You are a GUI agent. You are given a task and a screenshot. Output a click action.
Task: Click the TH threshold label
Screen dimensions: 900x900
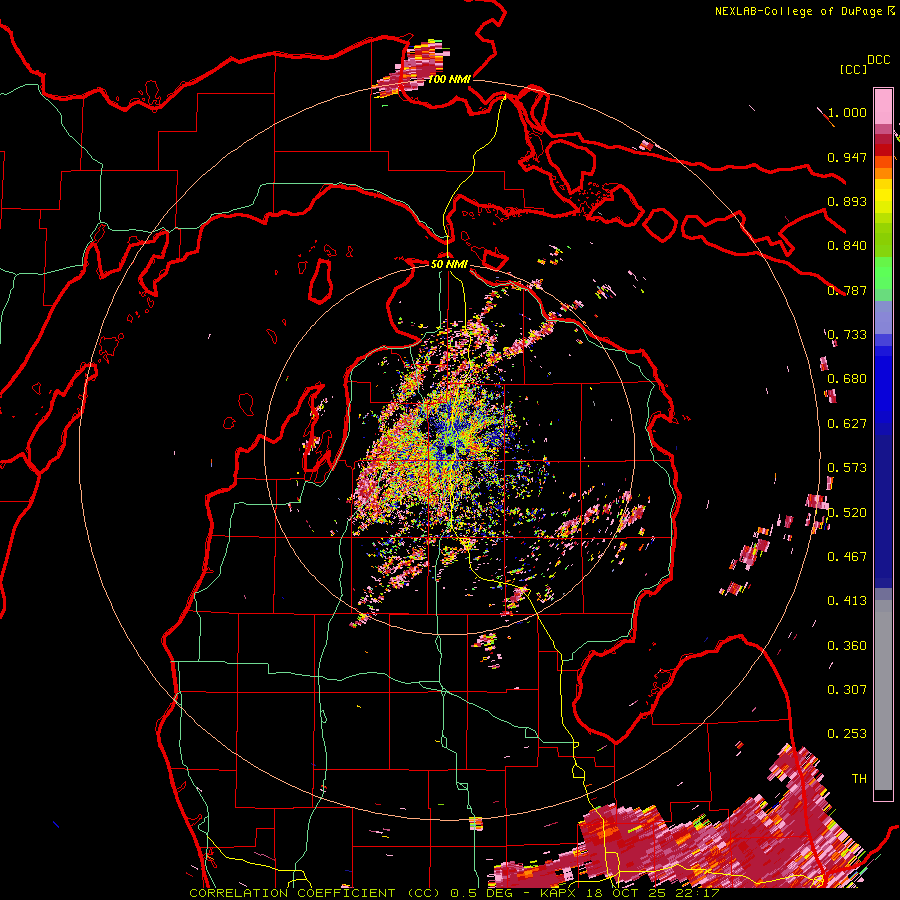click(x=859, y=779)
